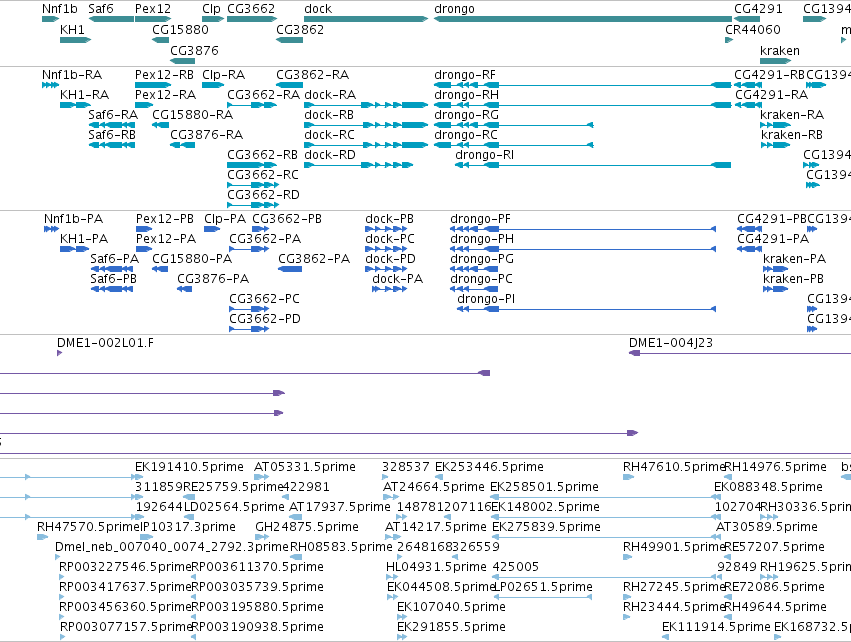The width and height of the screenshot is (851, 642).
Task: Select the CG3662-RC transcript
Action: click(x=253, y=185)
